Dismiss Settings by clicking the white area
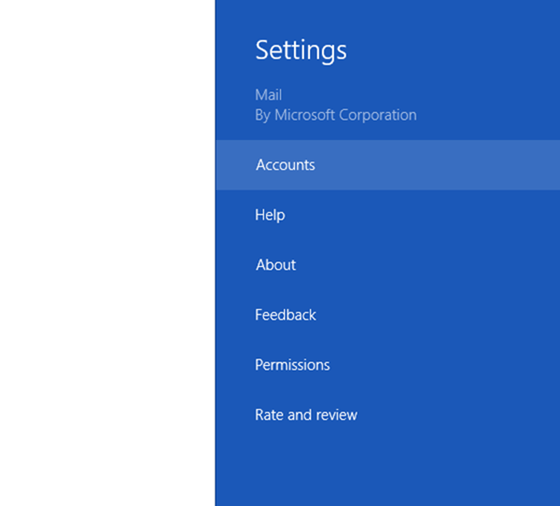 [x=107, y=253]
